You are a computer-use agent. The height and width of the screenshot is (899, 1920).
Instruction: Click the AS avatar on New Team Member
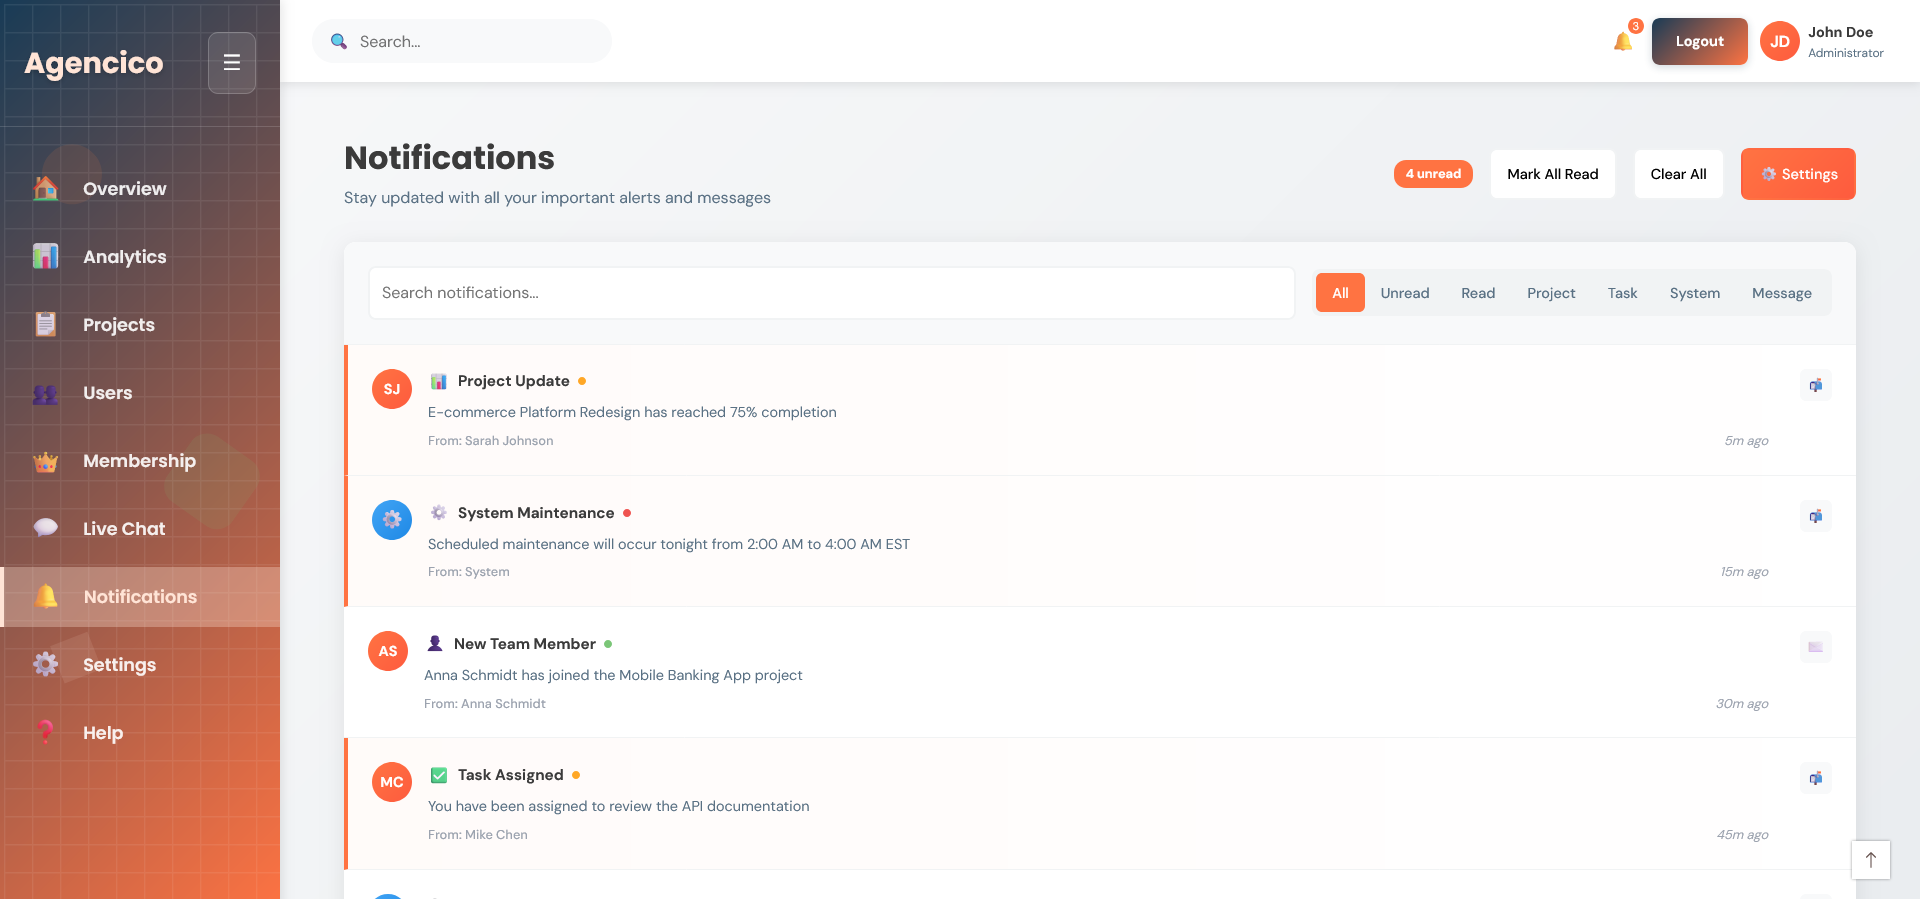(x=388, y=651)
